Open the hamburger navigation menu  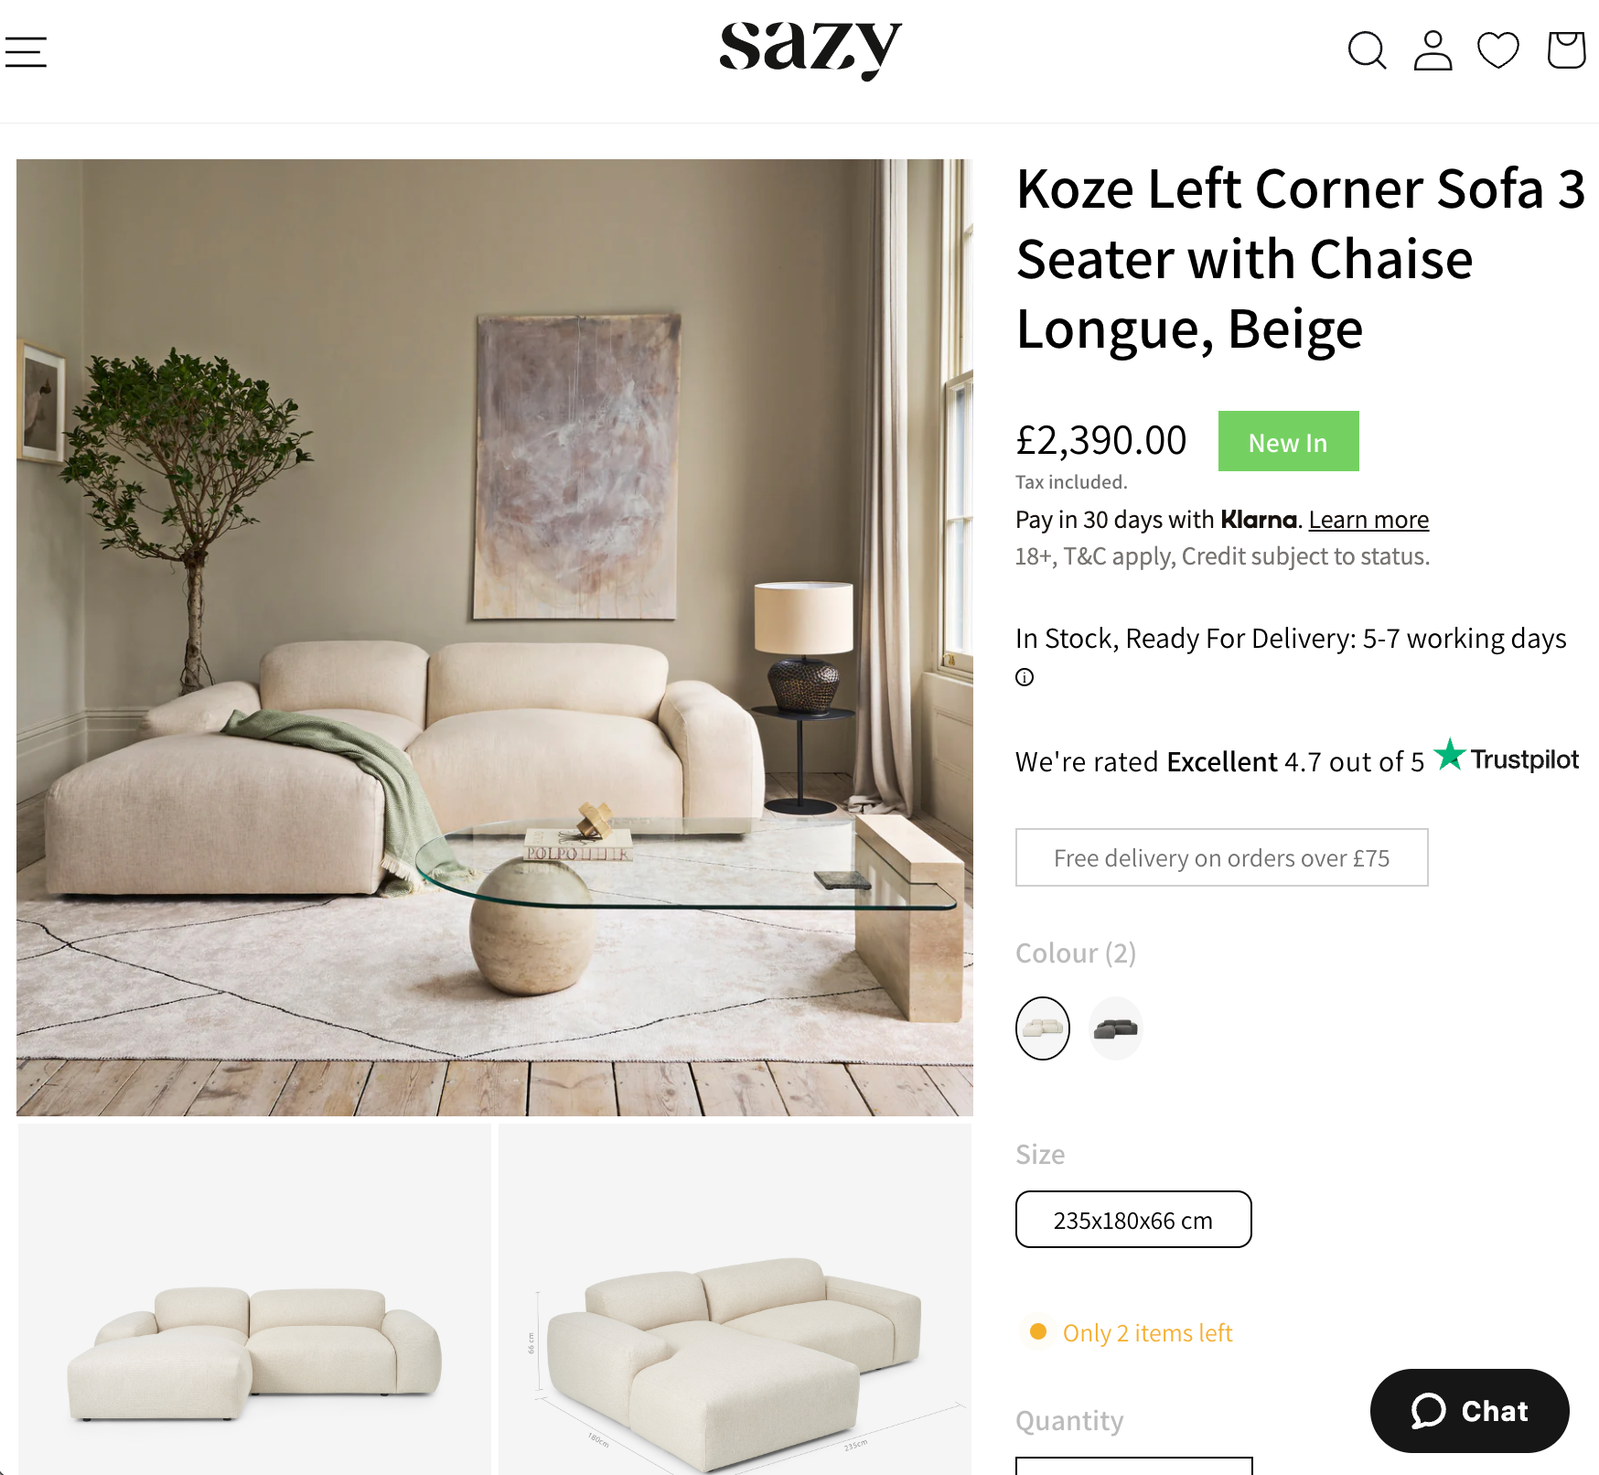(x=26, y=52)
